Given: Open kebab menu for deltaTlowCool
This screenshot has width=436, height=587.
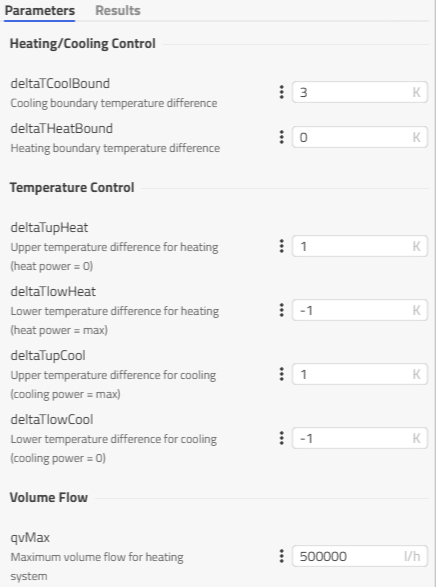Looking at the screenshot, I should pyautogui.click(x=282, y=438).
